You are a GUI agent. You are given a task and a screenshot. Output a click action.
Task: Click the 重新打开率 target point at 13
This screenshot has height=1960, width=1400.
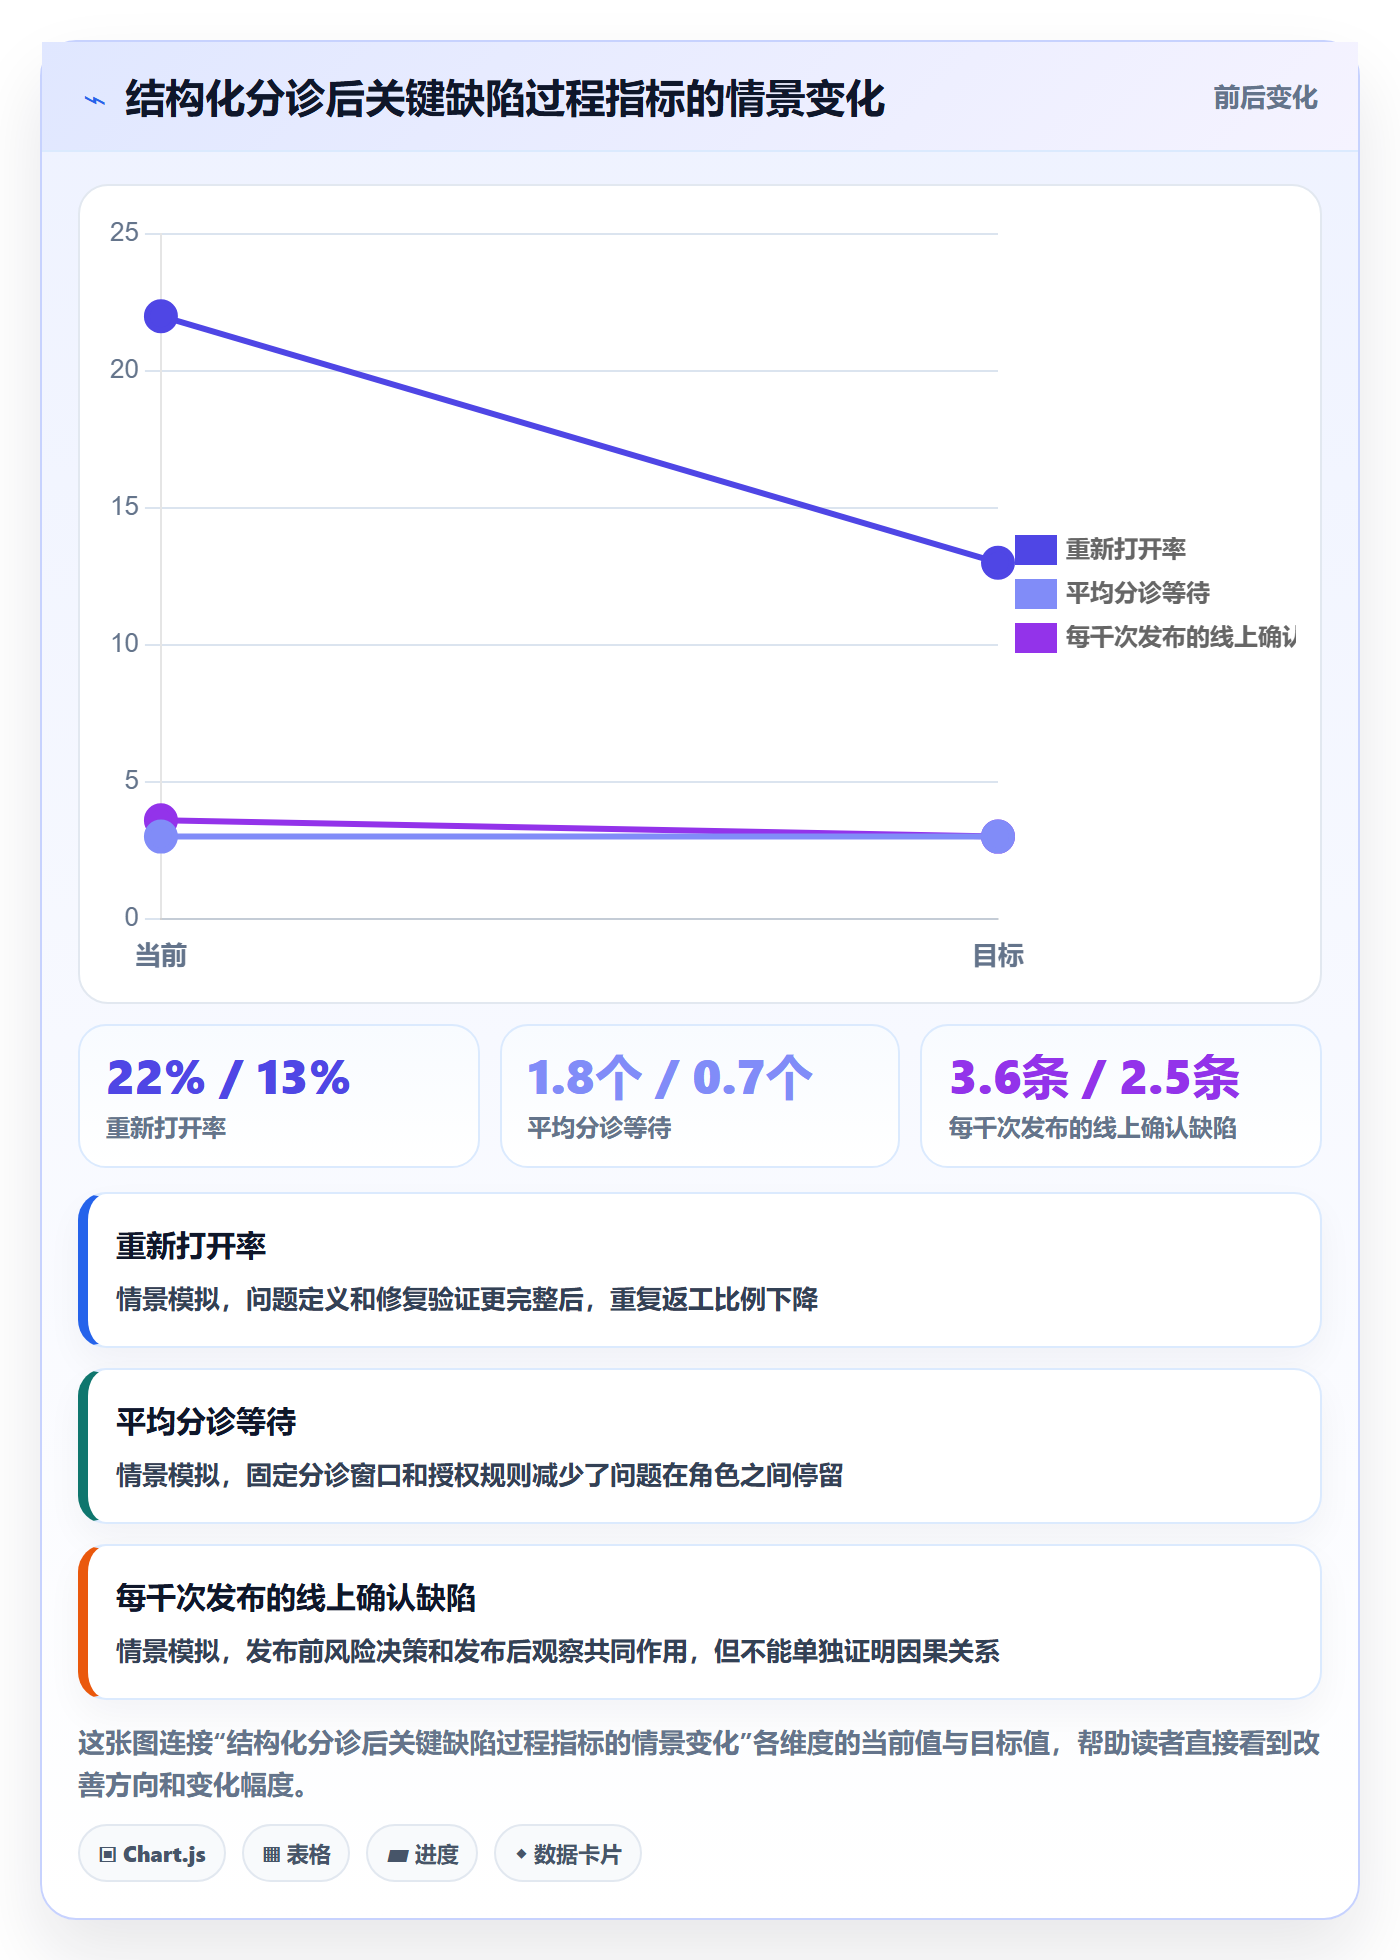(998, 563)
